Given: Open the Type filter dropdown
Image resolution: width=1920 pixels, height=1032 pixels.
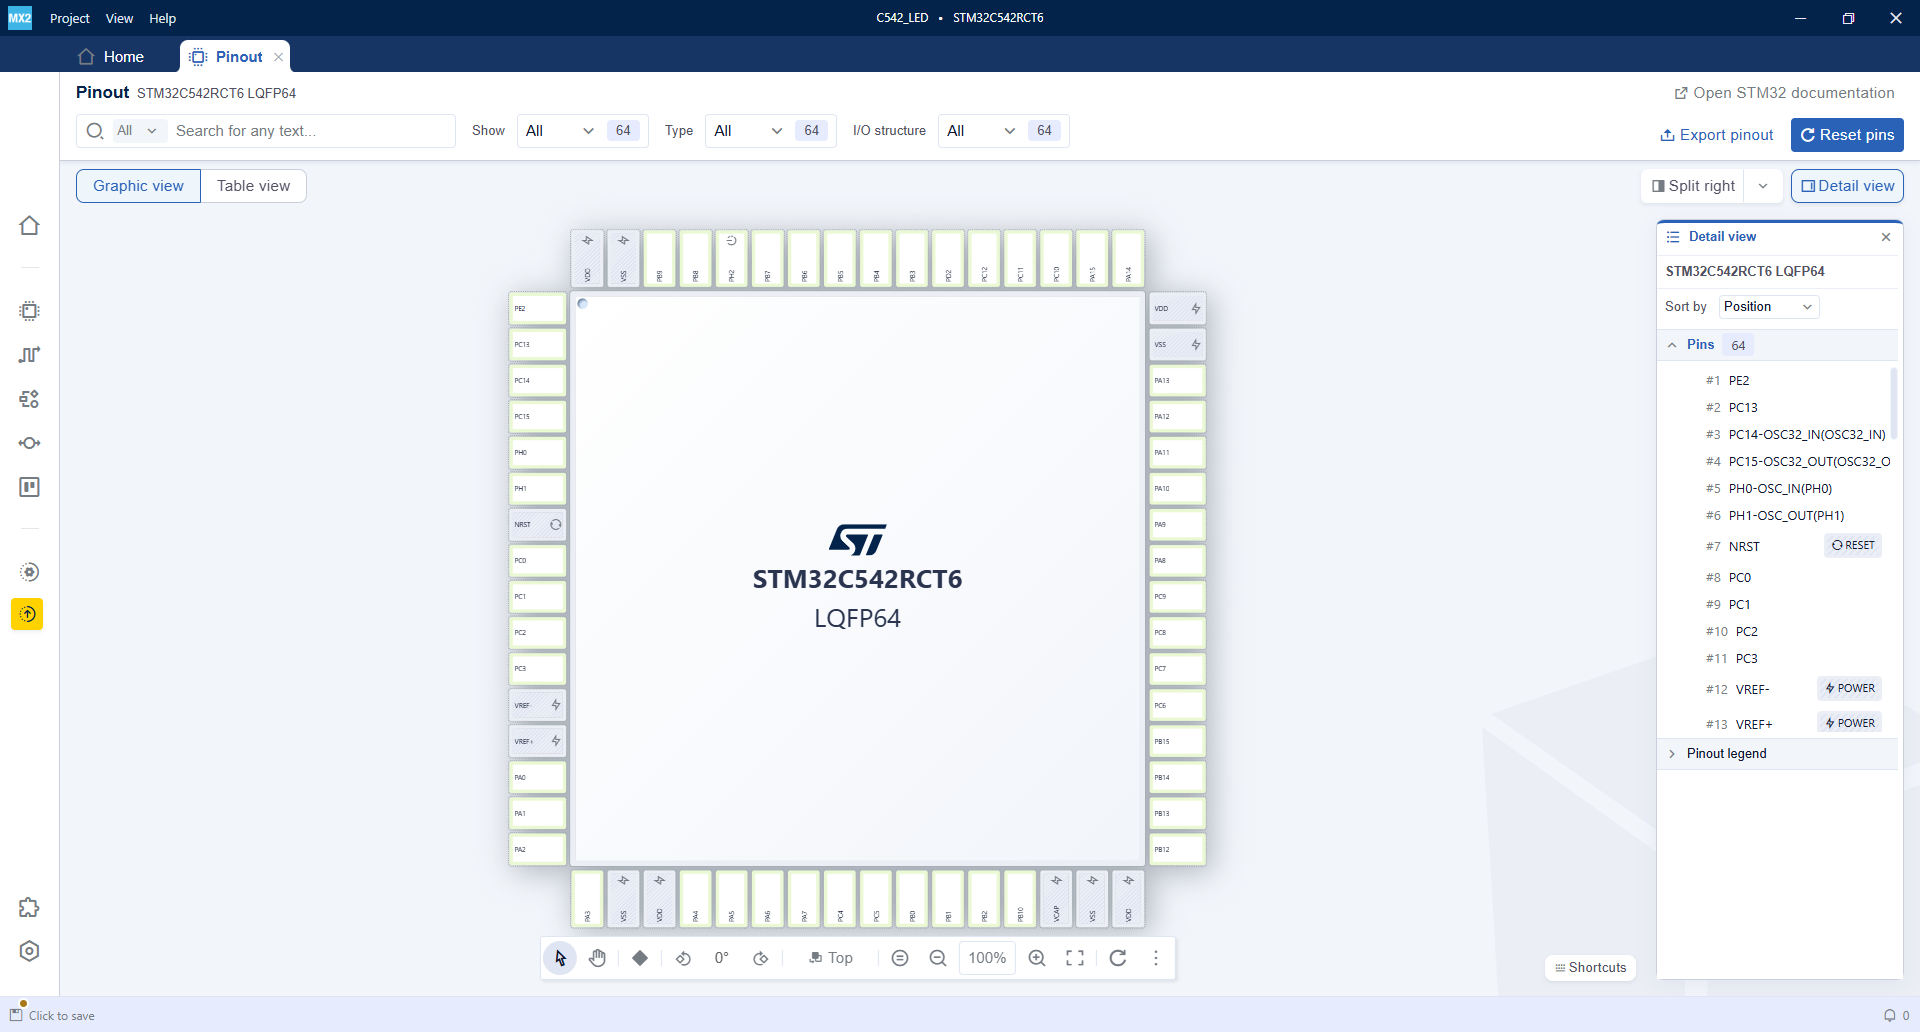Looking at the screenshot, I should (749, 131).
